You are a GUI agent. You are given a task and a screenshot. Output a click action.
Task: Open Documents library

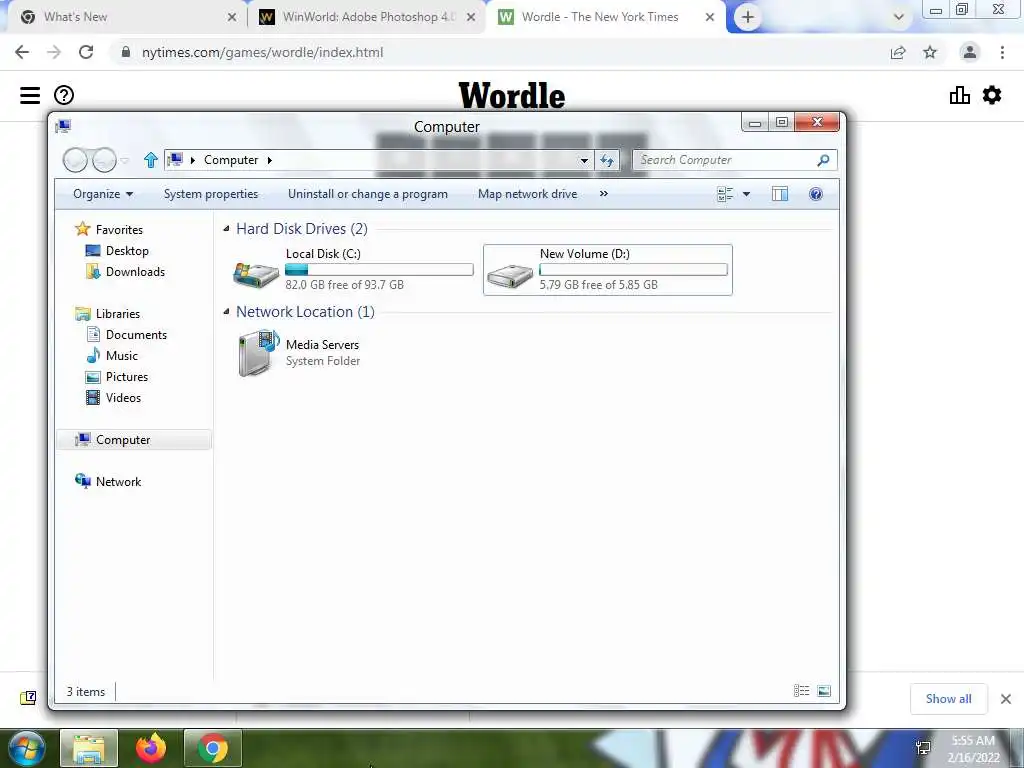coord(136,334)
